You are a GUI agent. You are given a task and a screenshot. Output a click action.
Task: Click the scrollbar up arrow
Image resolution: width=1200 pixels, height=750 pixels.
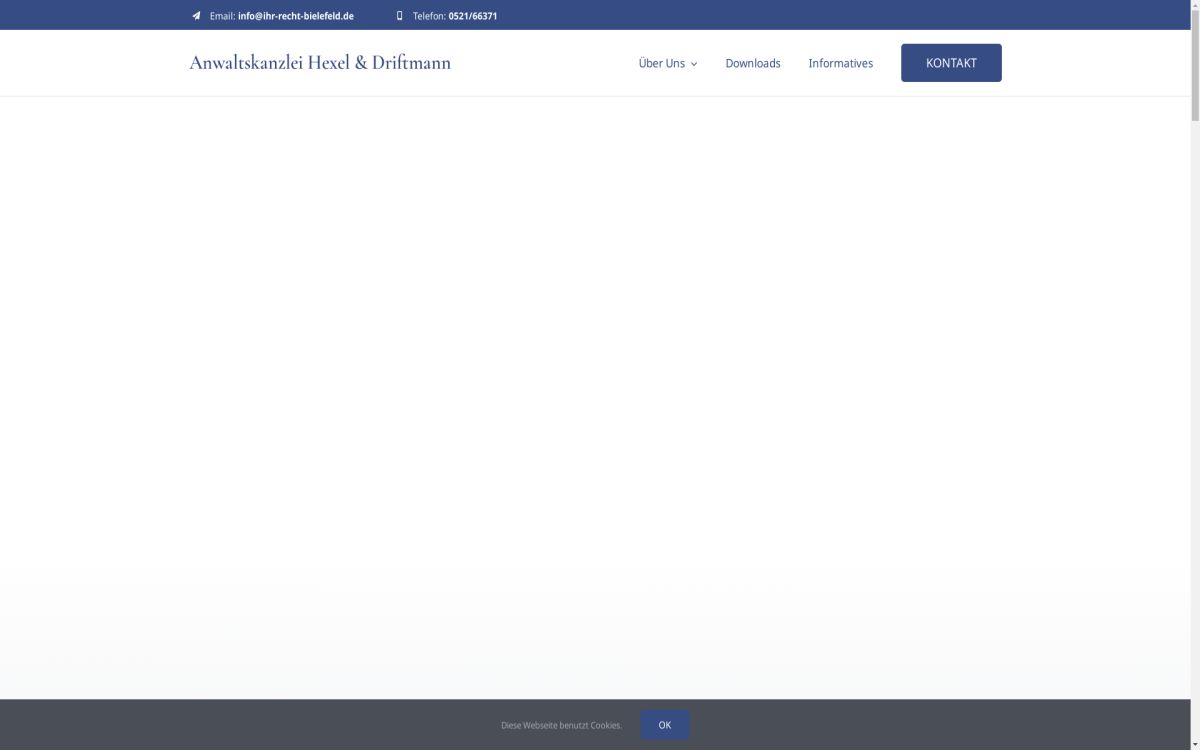[1195, 5]
